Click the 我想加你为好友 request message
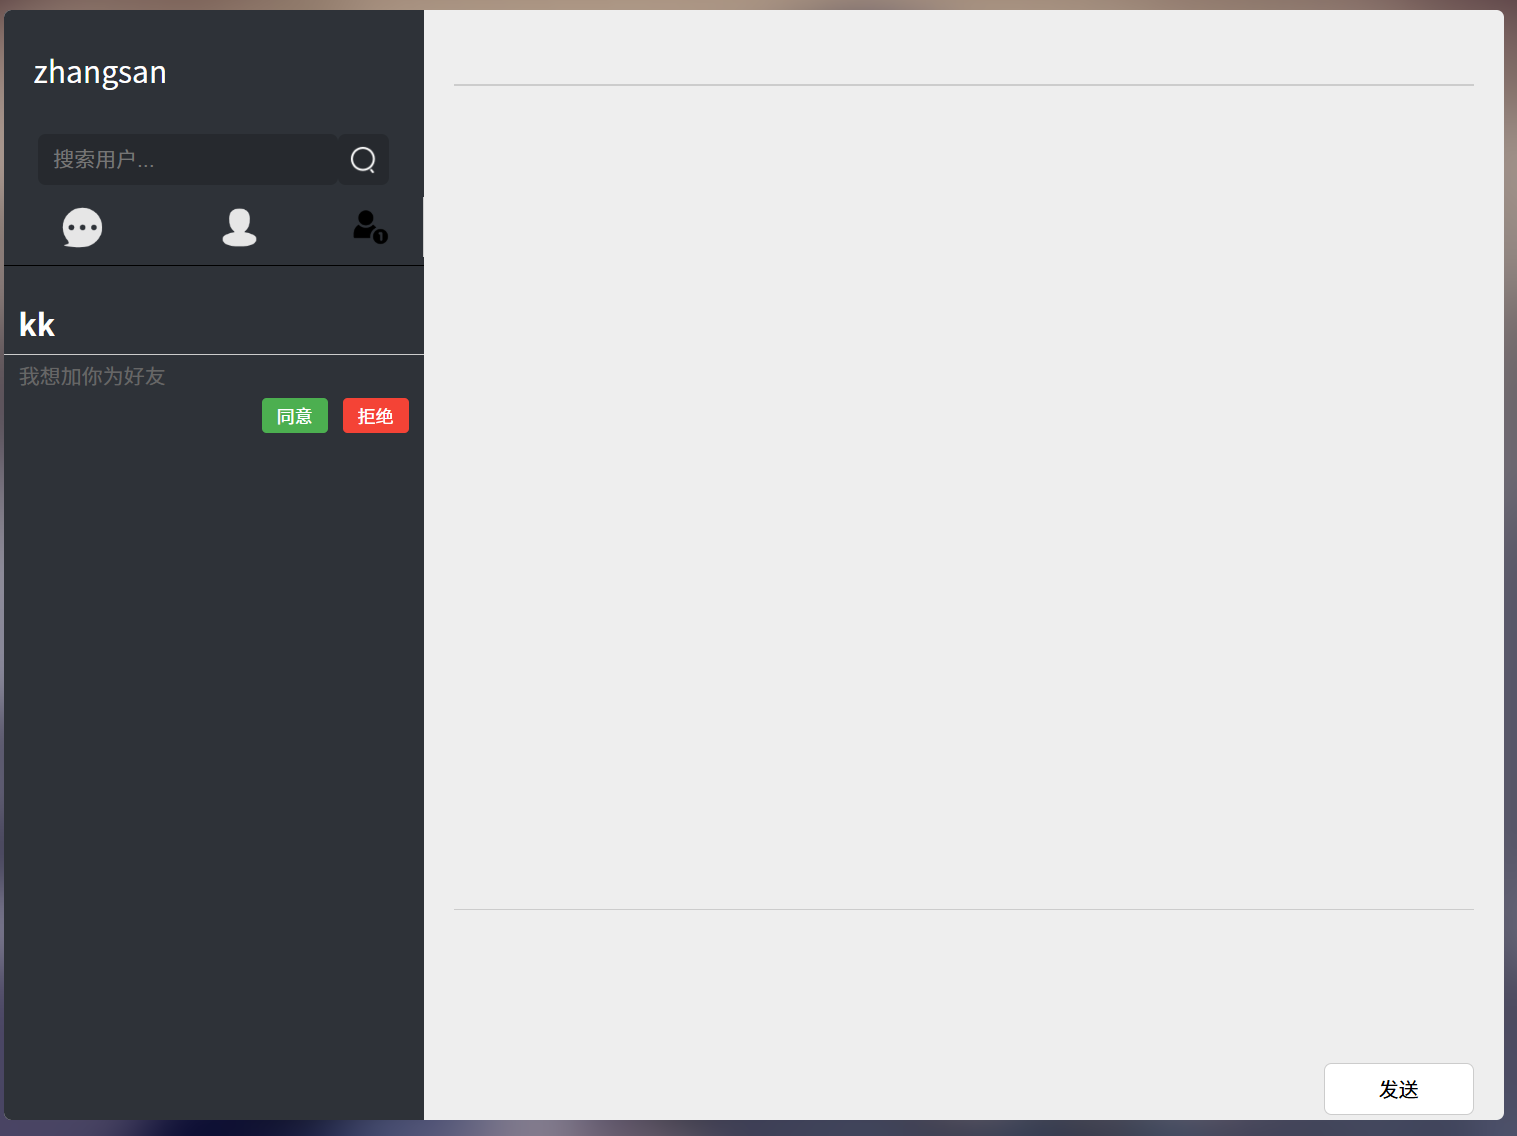Screen dimensions: 1517x1136 coord(92,377)
